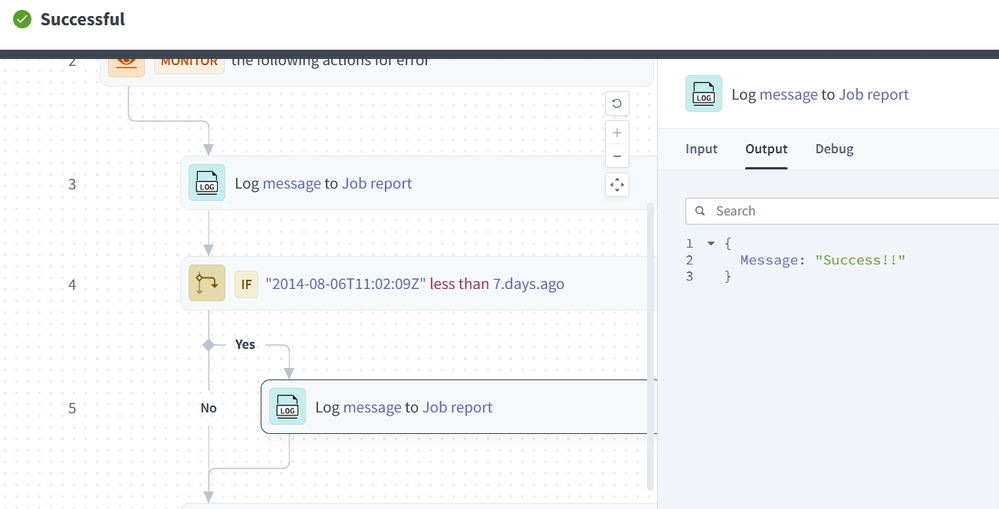The width and height of the screenshot is (999, 509).
Task: Click "message" link in step 3 title
Action: [x=292, y=183]
